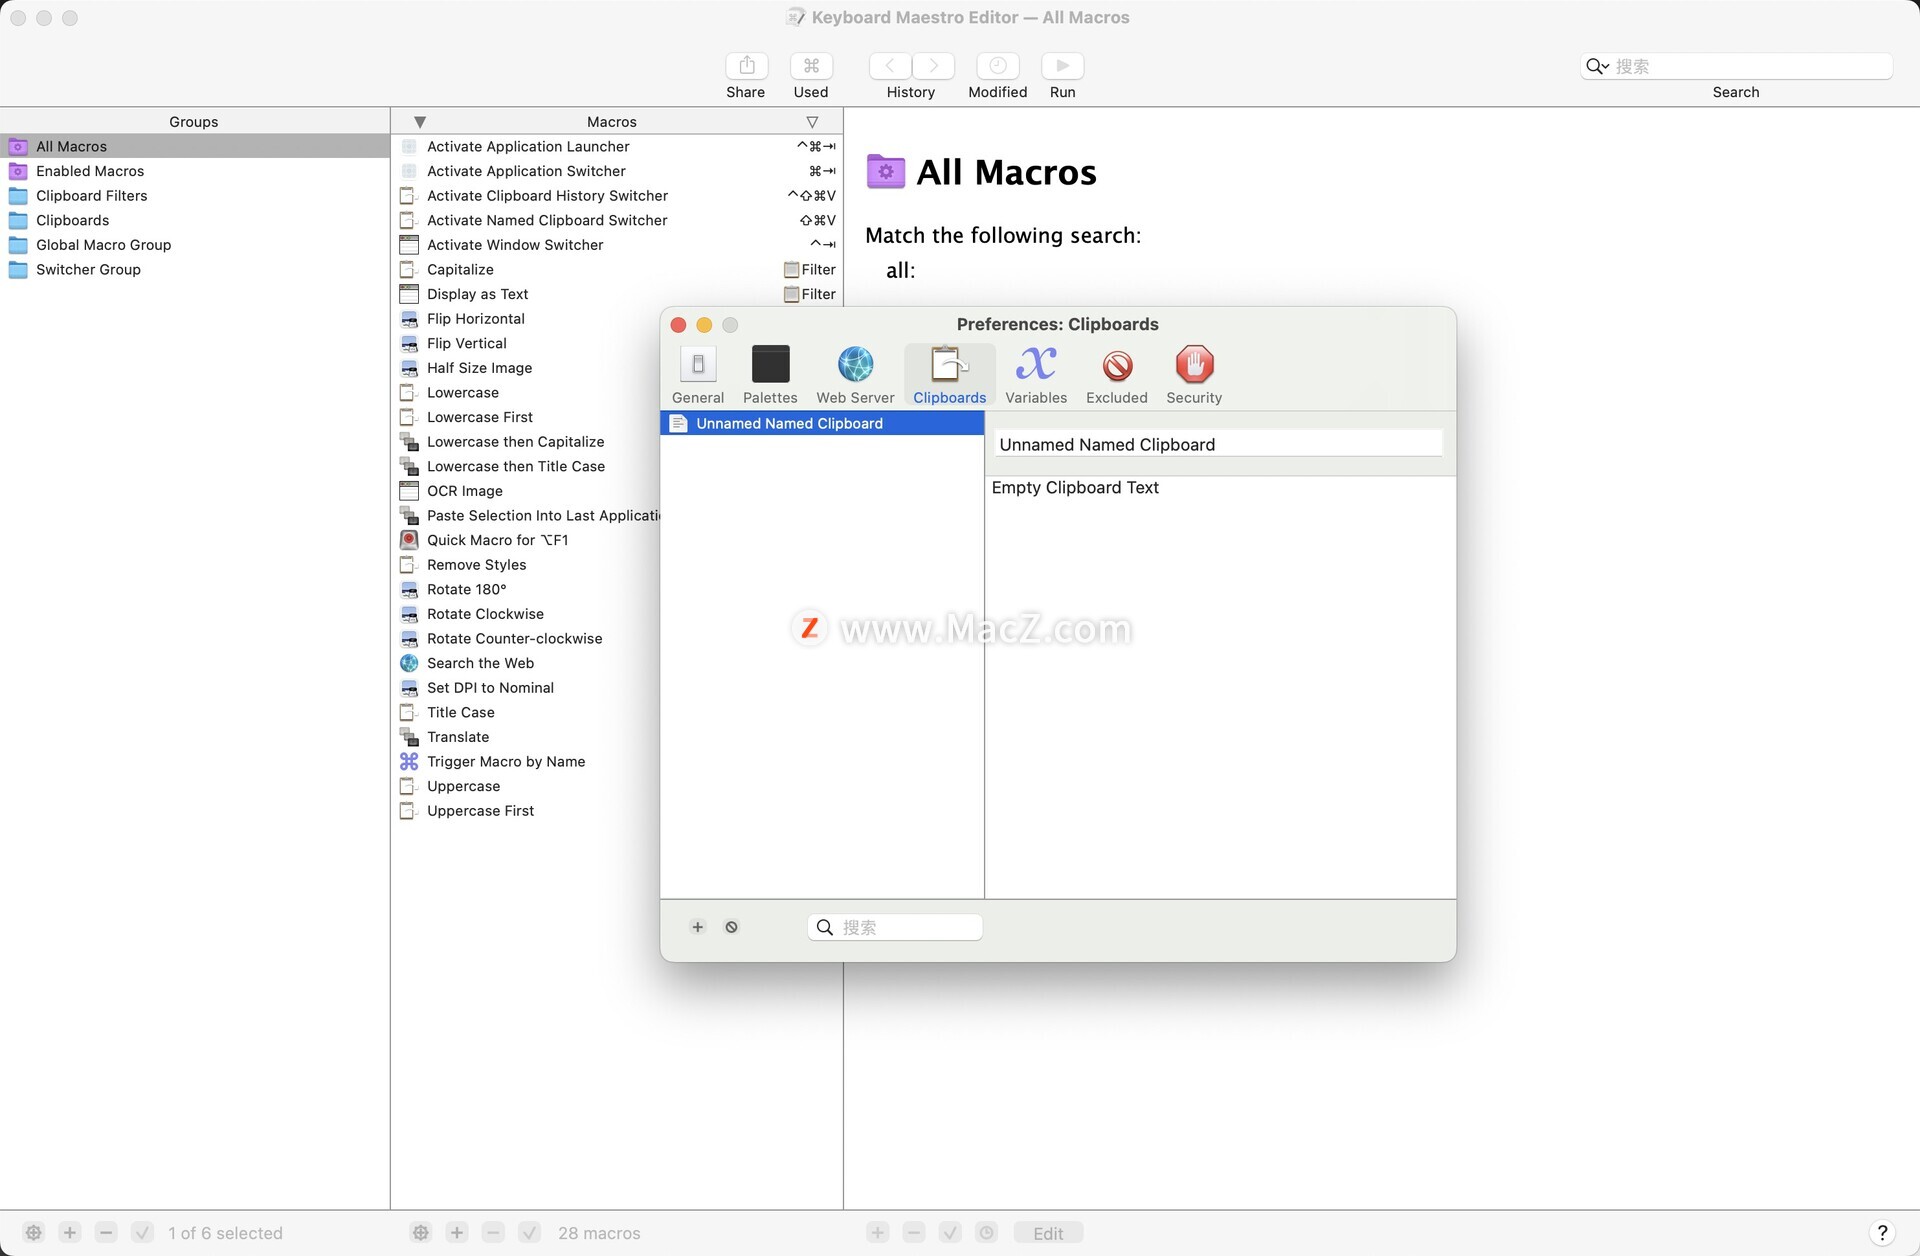
Task: Click the remove action minus button
Action: click(914, 1232)
